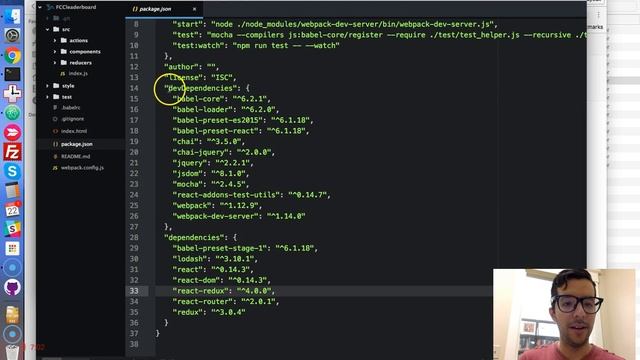Click the JS icon beside index.js
The height and width of the screenshot is (360, 640).
(x=62, y=73)
